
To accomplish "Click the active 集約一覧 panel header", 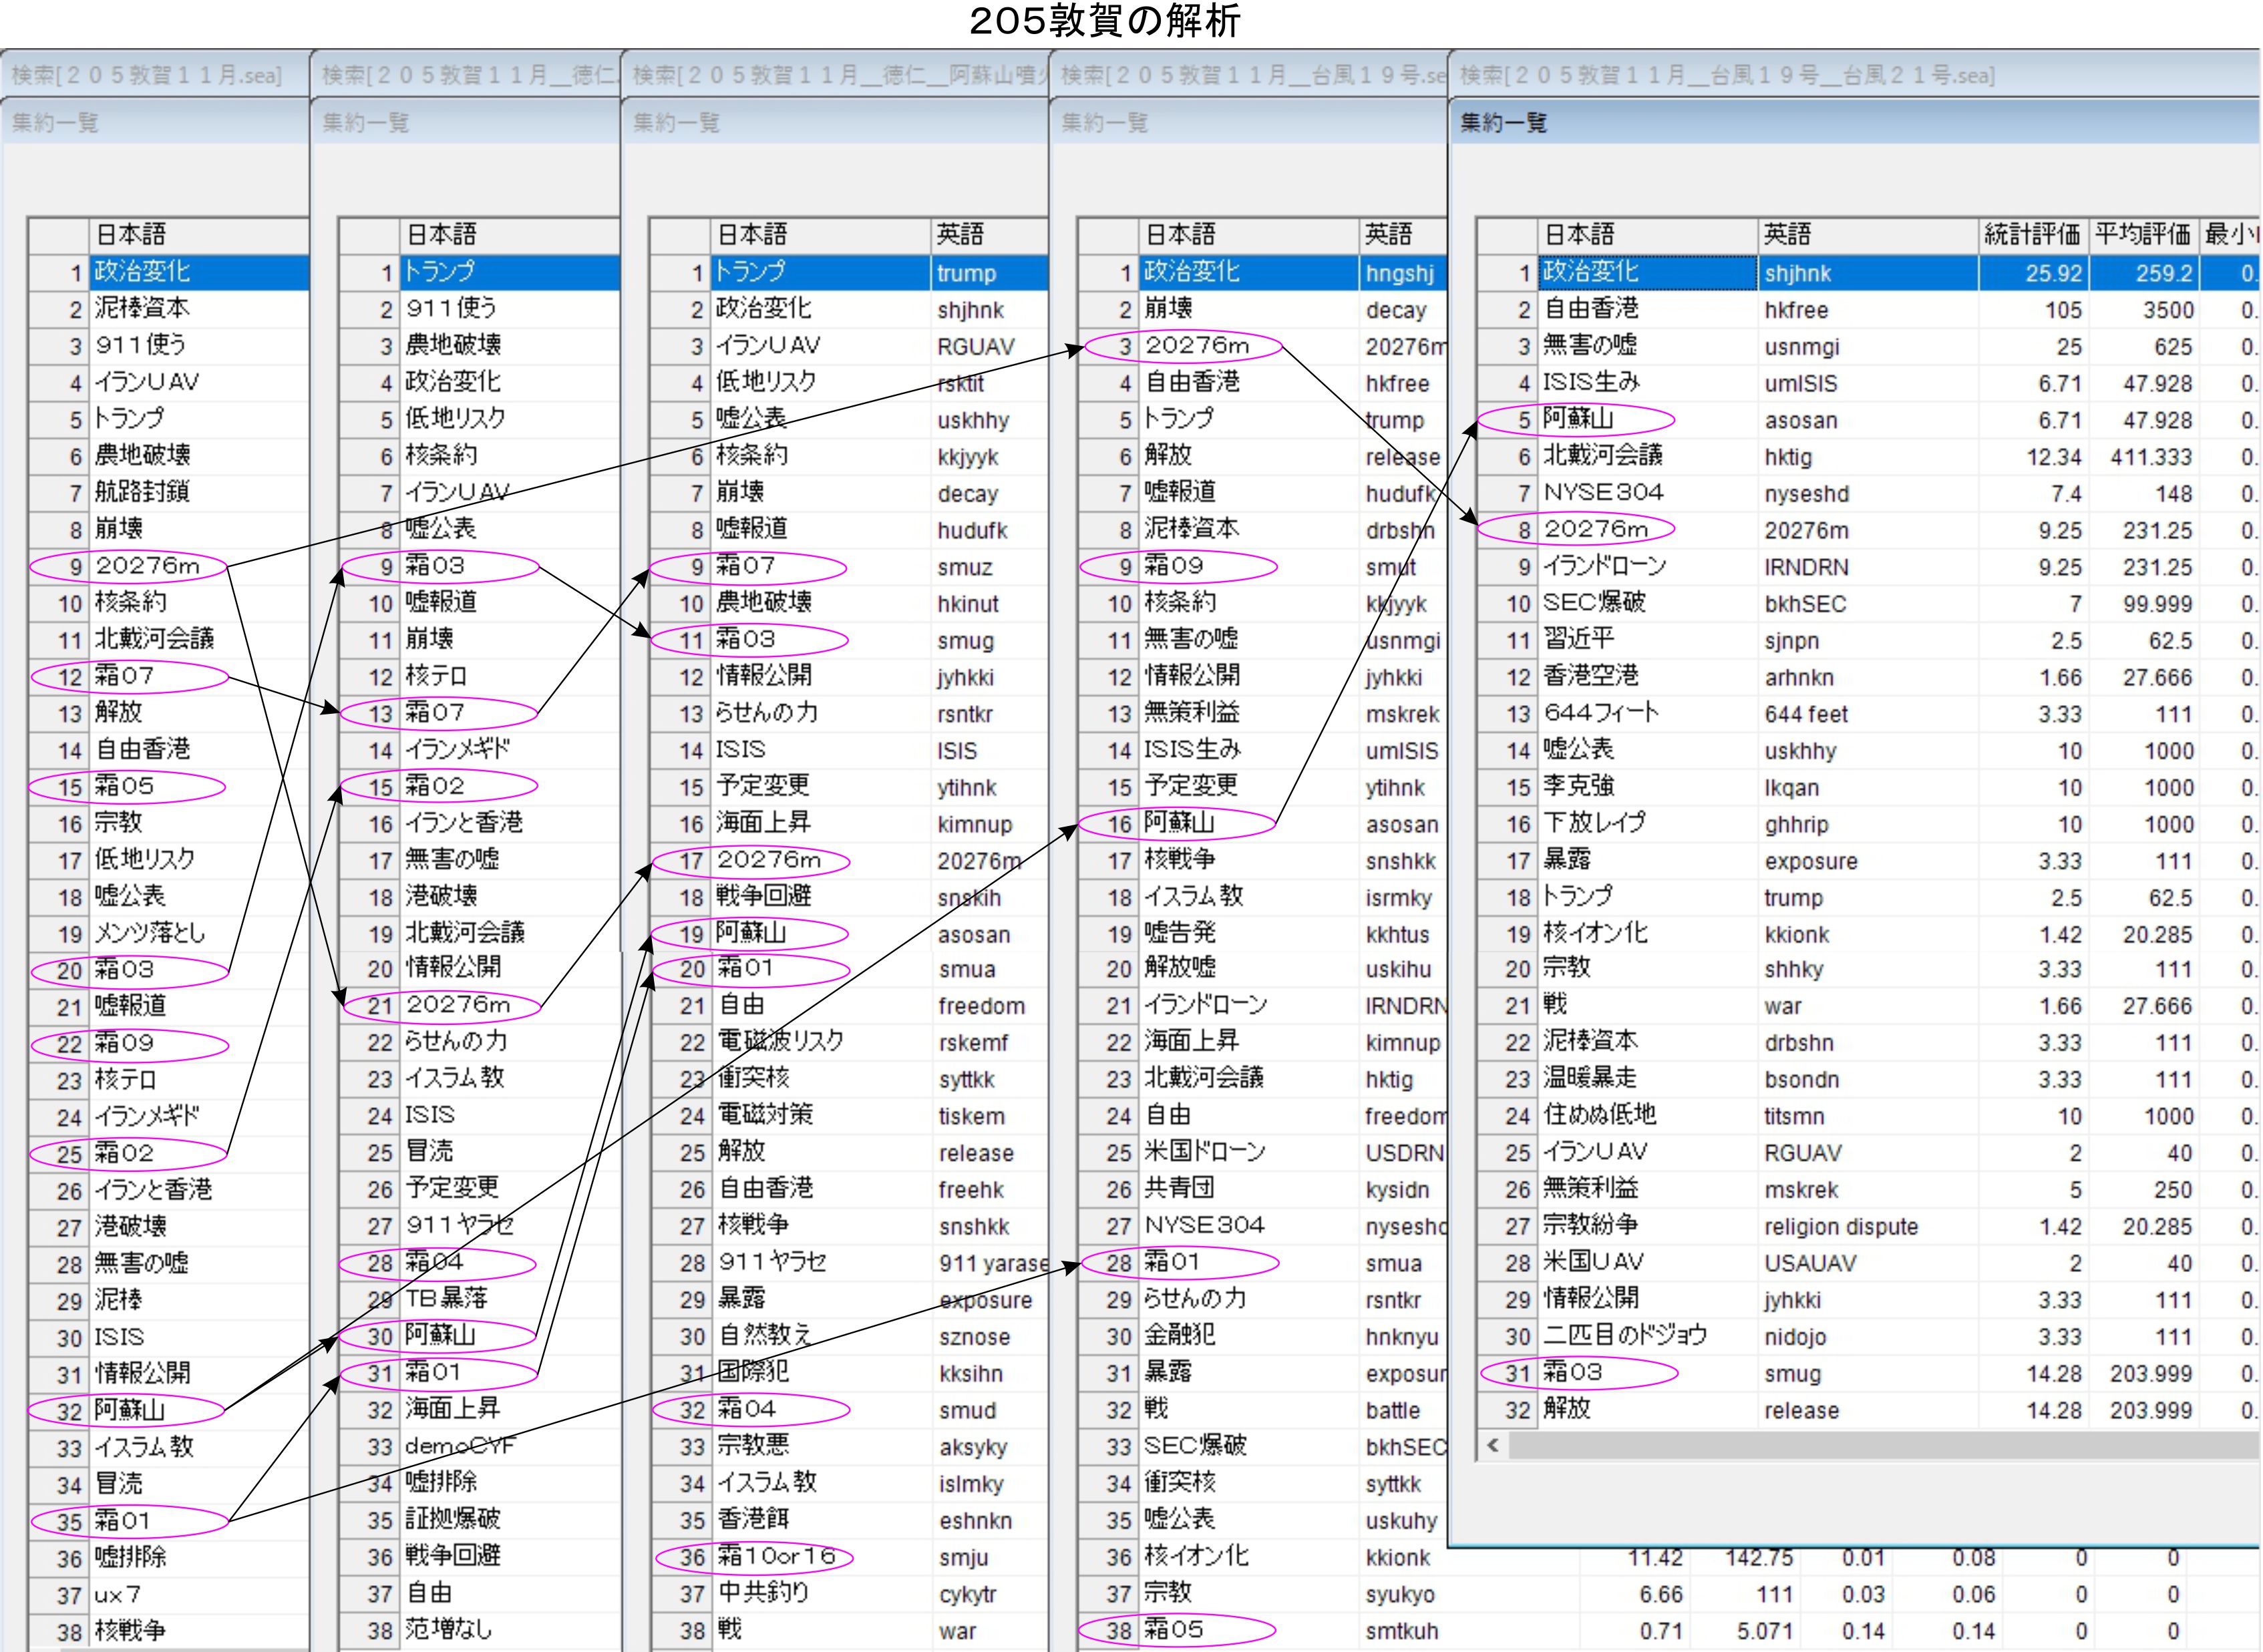I will pyautogui.click(x=1503, y=123).
